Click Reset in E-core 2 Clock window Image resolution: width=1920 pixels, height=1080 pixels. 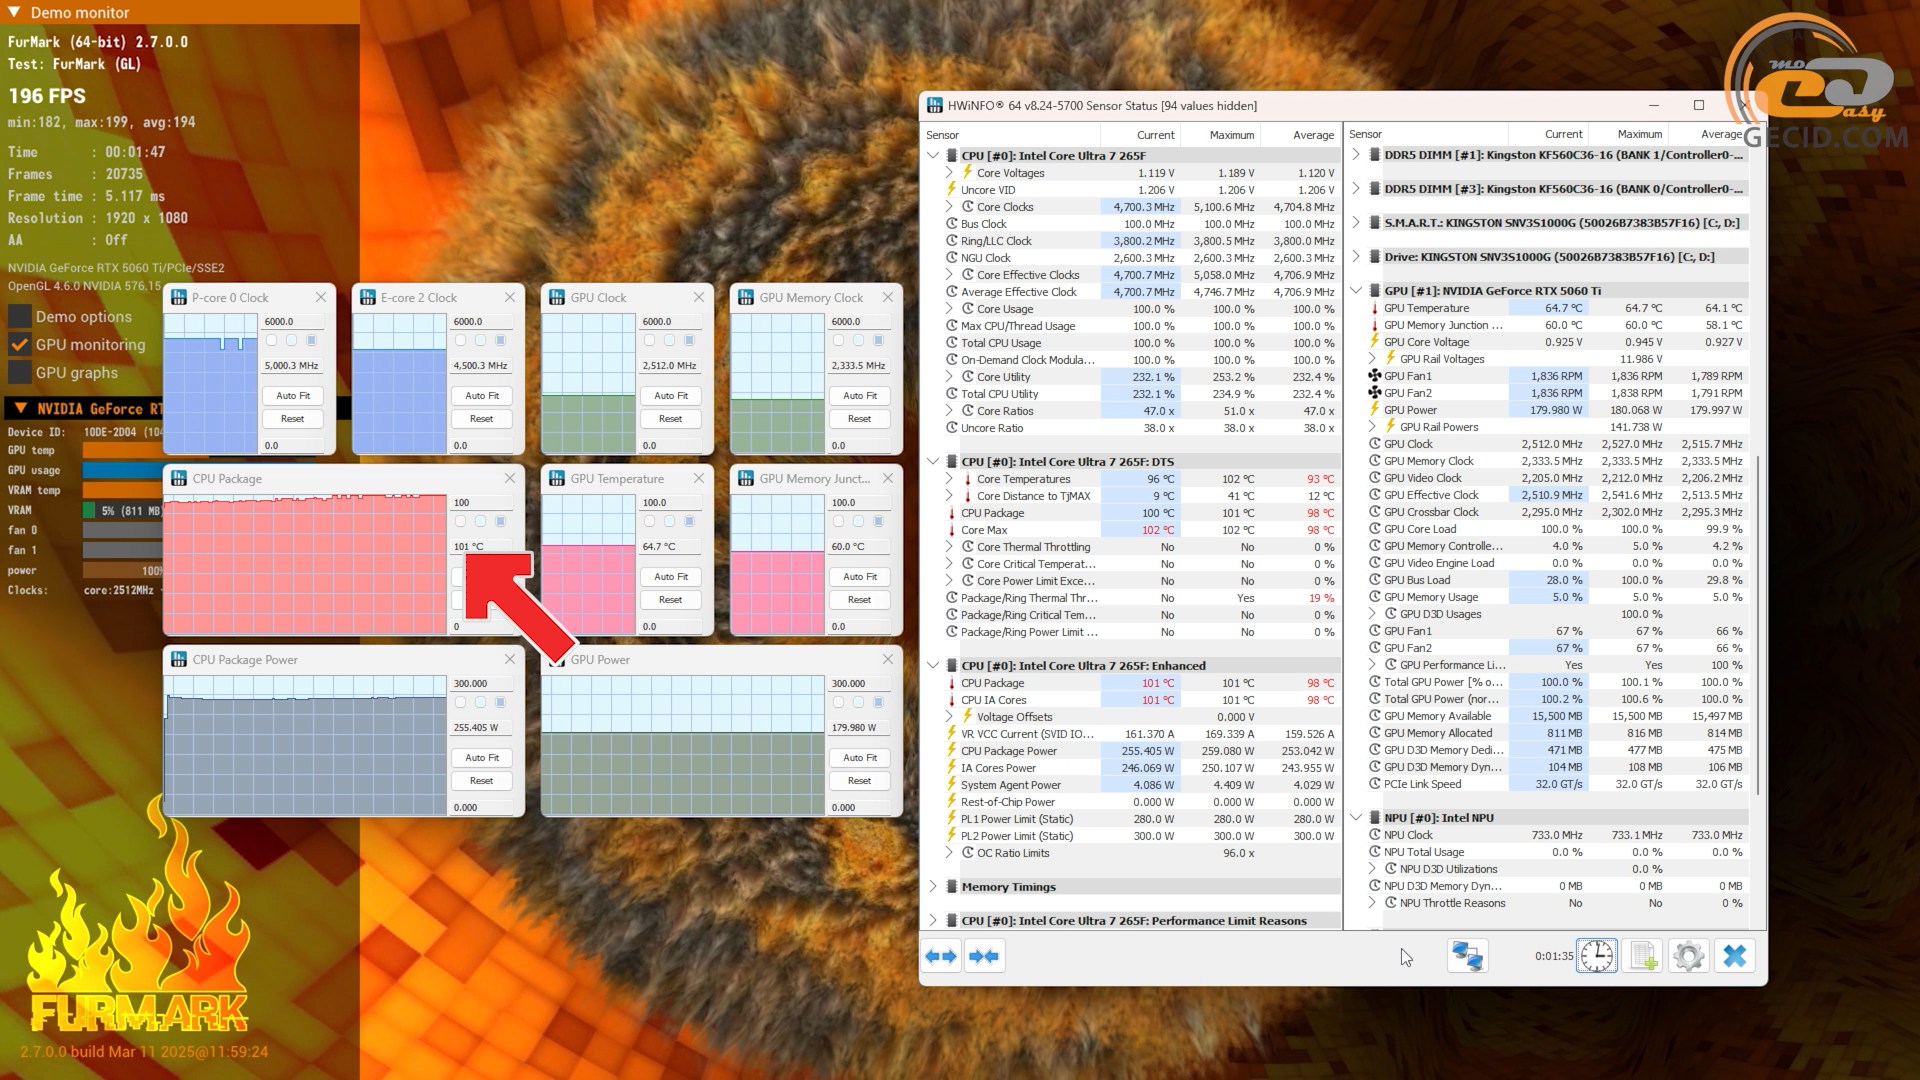tap(482, 418)
